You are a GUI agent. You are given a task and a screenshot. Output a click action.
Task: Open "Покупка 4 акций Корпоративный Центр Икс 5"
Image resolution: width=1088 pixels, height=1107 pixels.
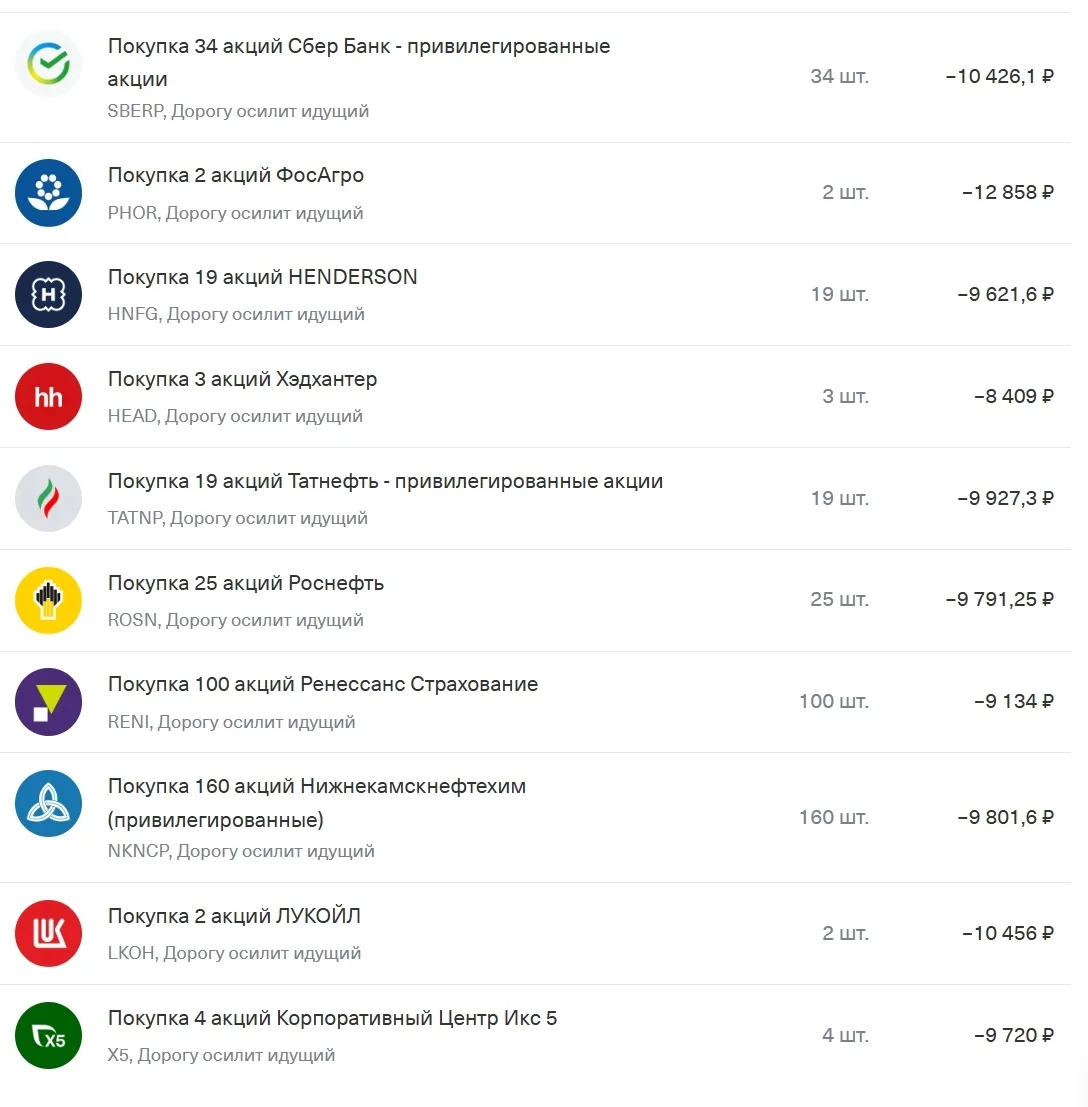coord(535,1036)
